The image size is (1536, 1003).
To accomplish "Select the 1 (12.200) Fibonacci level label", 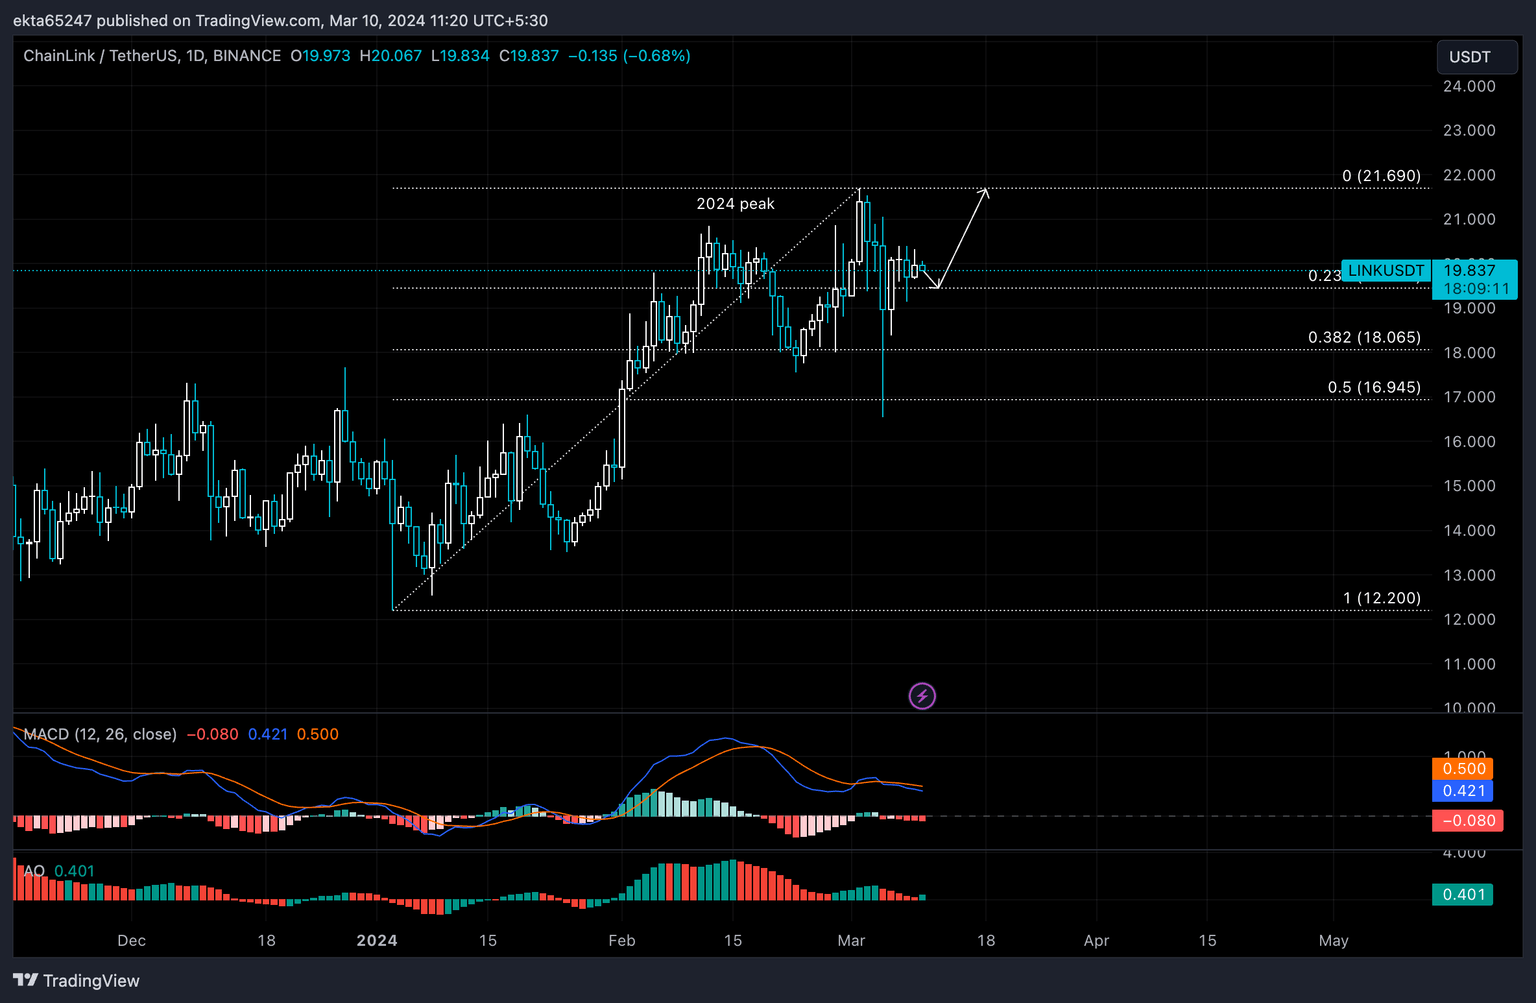I will (x=1381, y=598).
